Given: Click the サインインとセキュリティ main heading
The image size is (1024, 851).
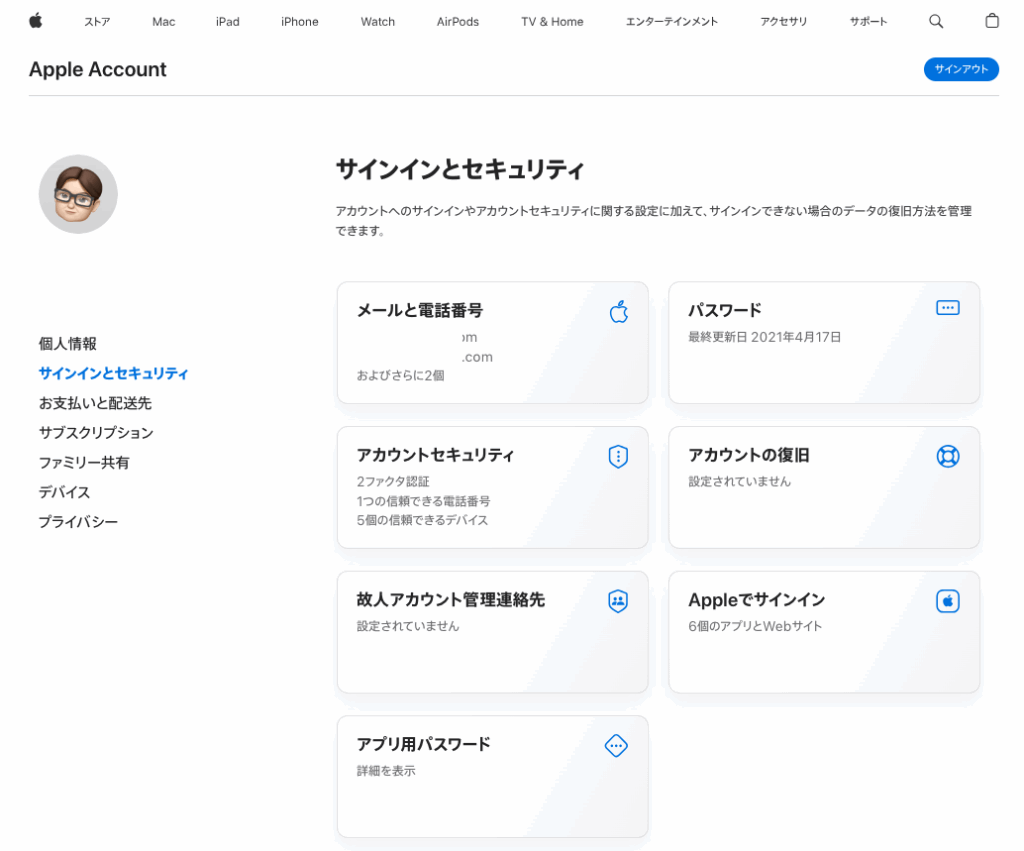Looking at the screenshot, I should pos(460,169).
